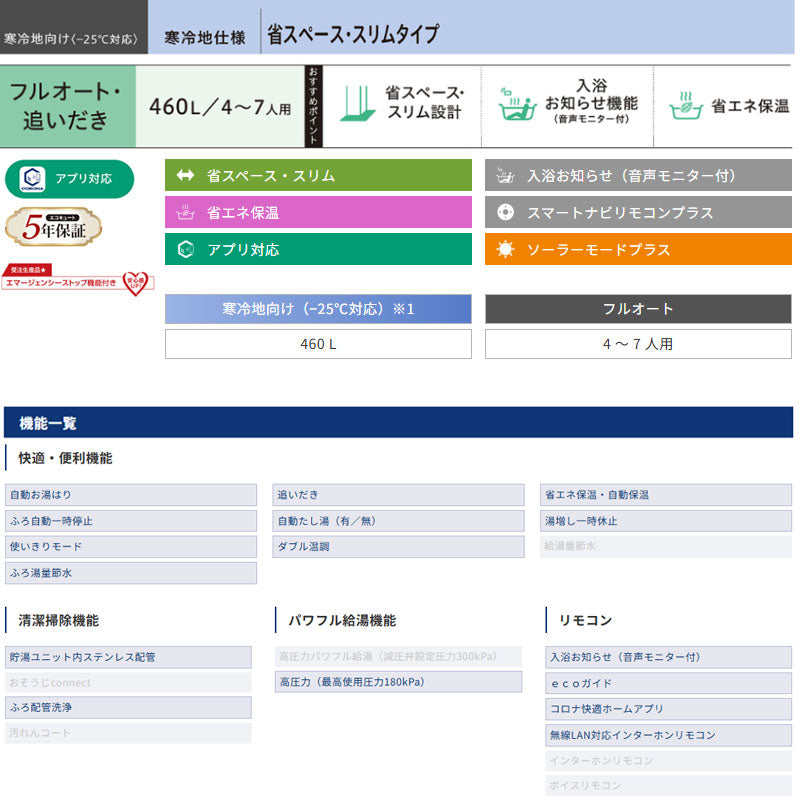
Task: Click gray 入浴お知らせ（音声モニター付） bar
Action: pos(638,176)
